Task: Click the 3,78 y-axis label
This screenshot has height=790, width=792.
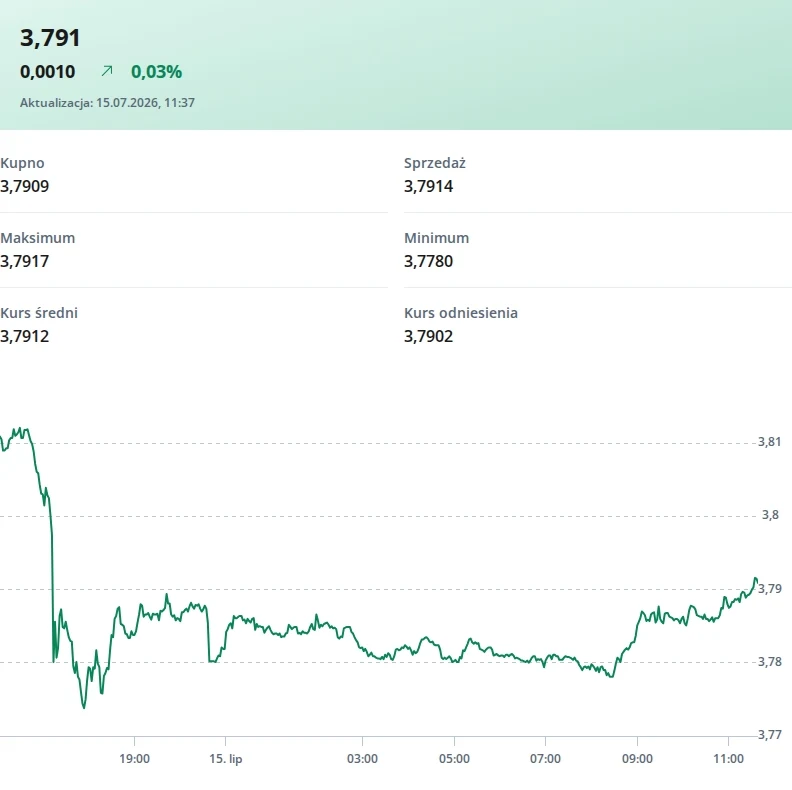Action: (x=770, y=662)
